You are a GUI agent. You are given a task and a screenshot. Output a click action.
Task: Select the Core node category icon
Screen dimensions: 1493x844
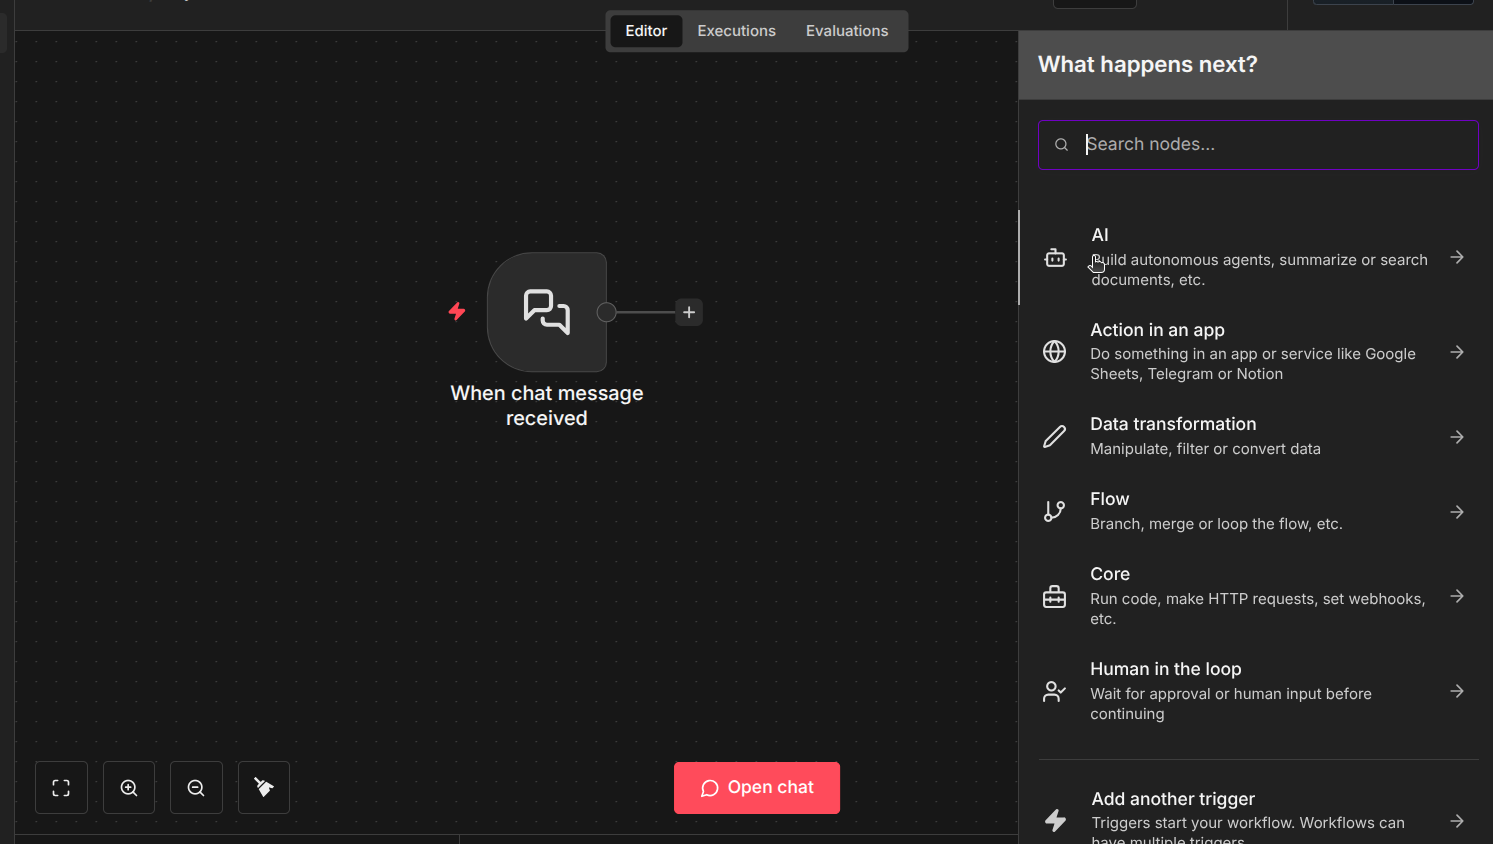point(1055,596)
